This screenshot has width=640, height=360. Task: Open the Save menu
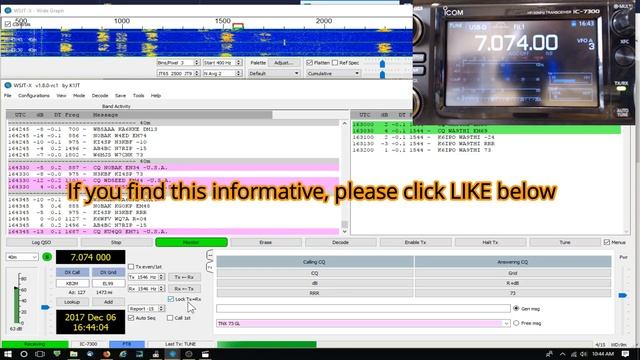click(120, 96)
